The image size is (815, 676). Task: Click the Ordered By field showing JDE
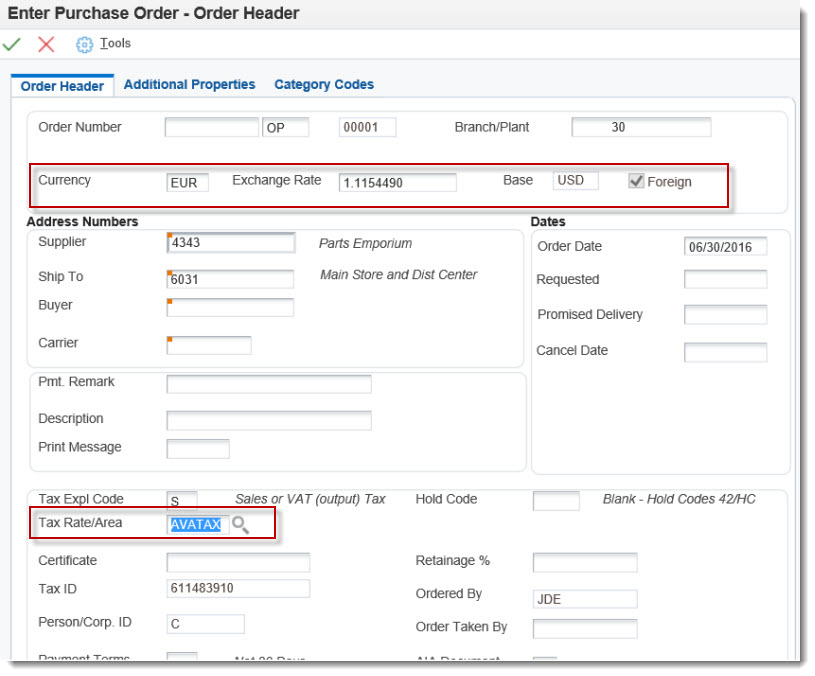coord(585,599)
